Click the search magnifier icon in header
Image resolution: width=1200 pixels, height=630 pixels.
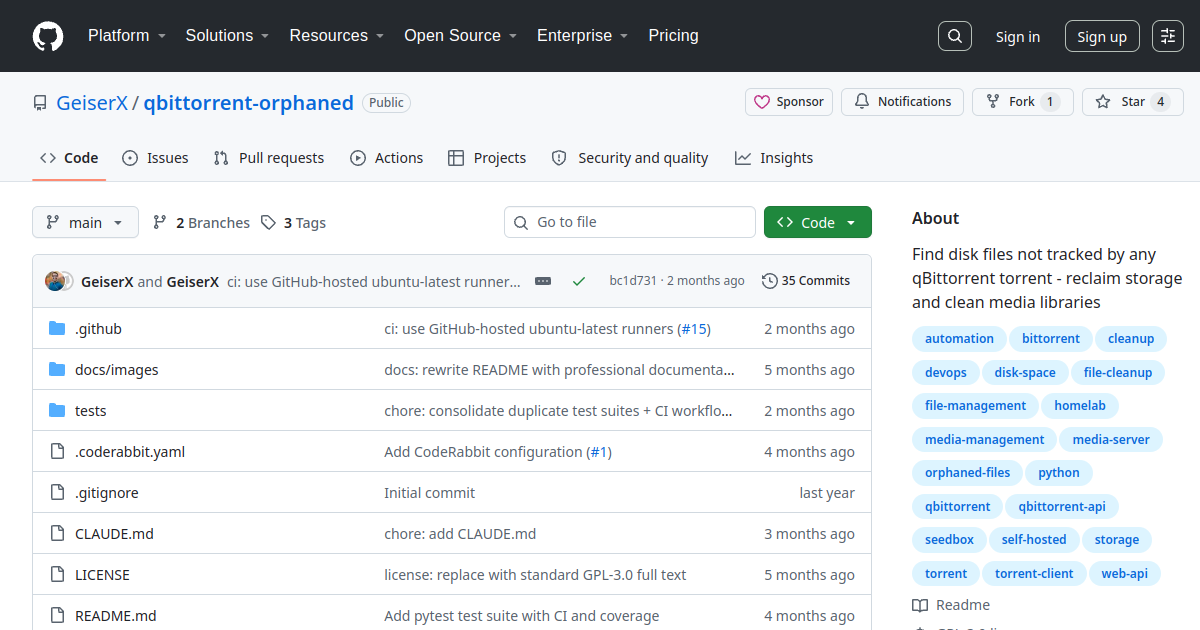point(955,36)
